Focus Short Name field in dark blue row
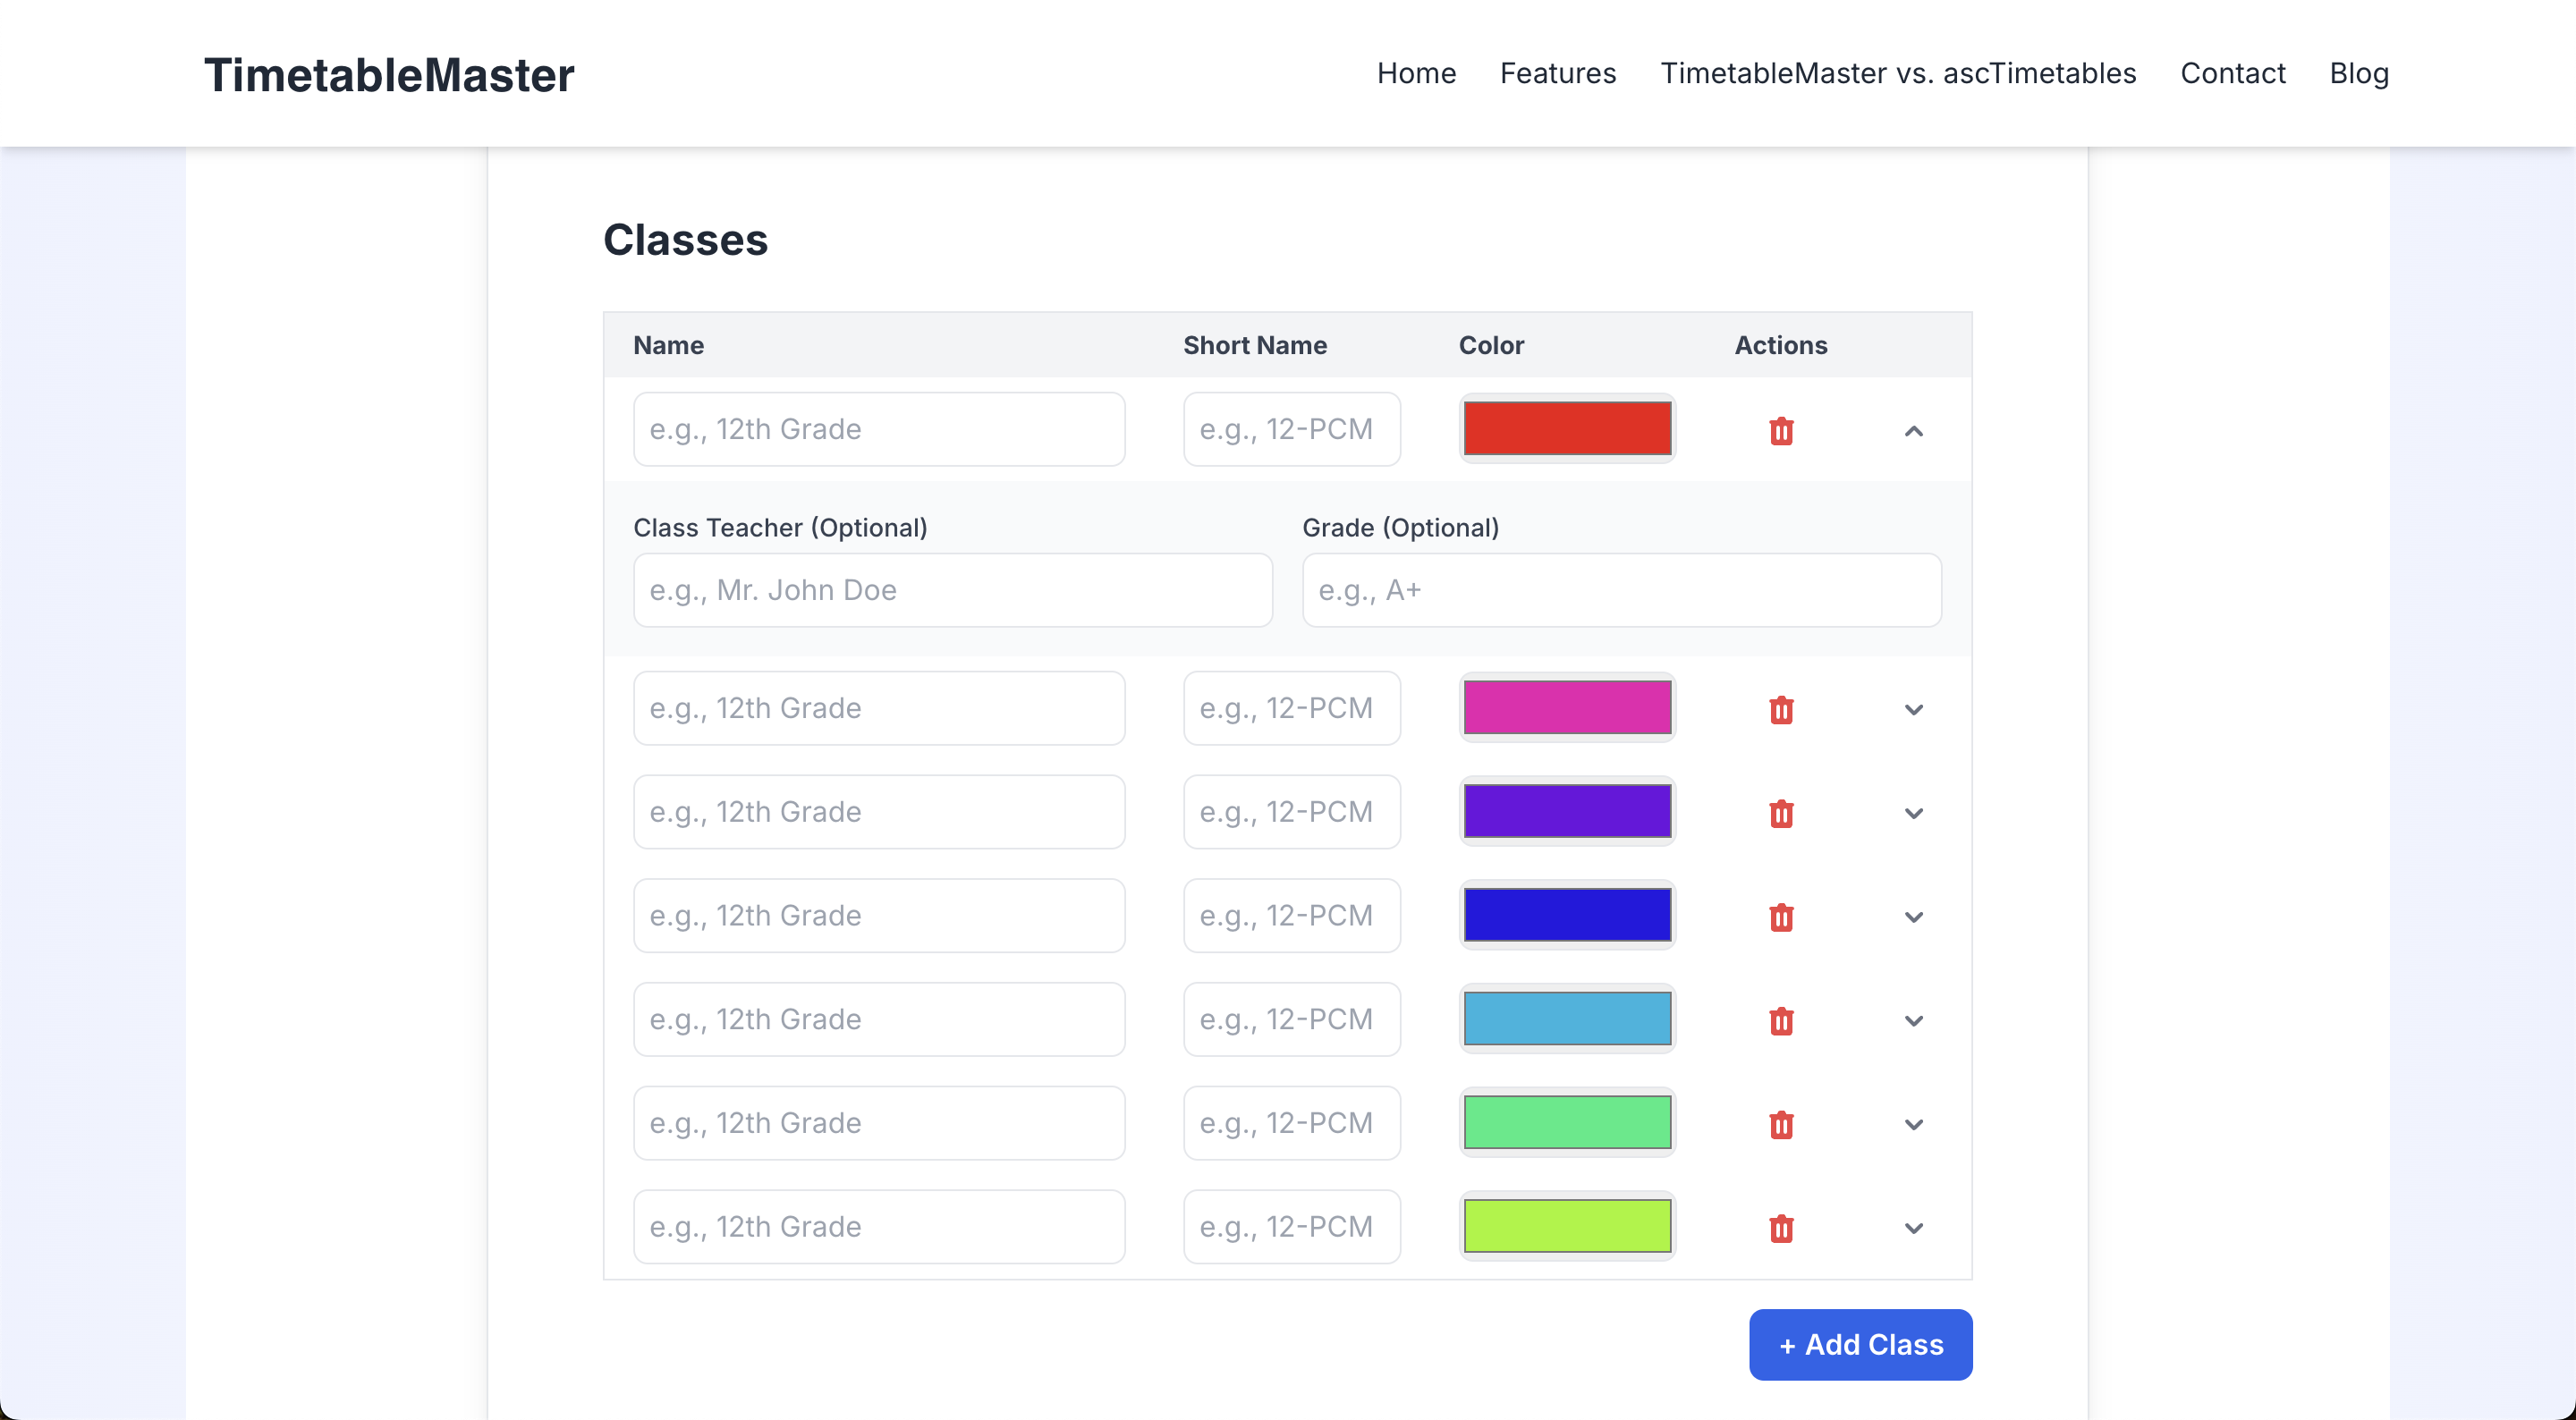 point(1292,915)
